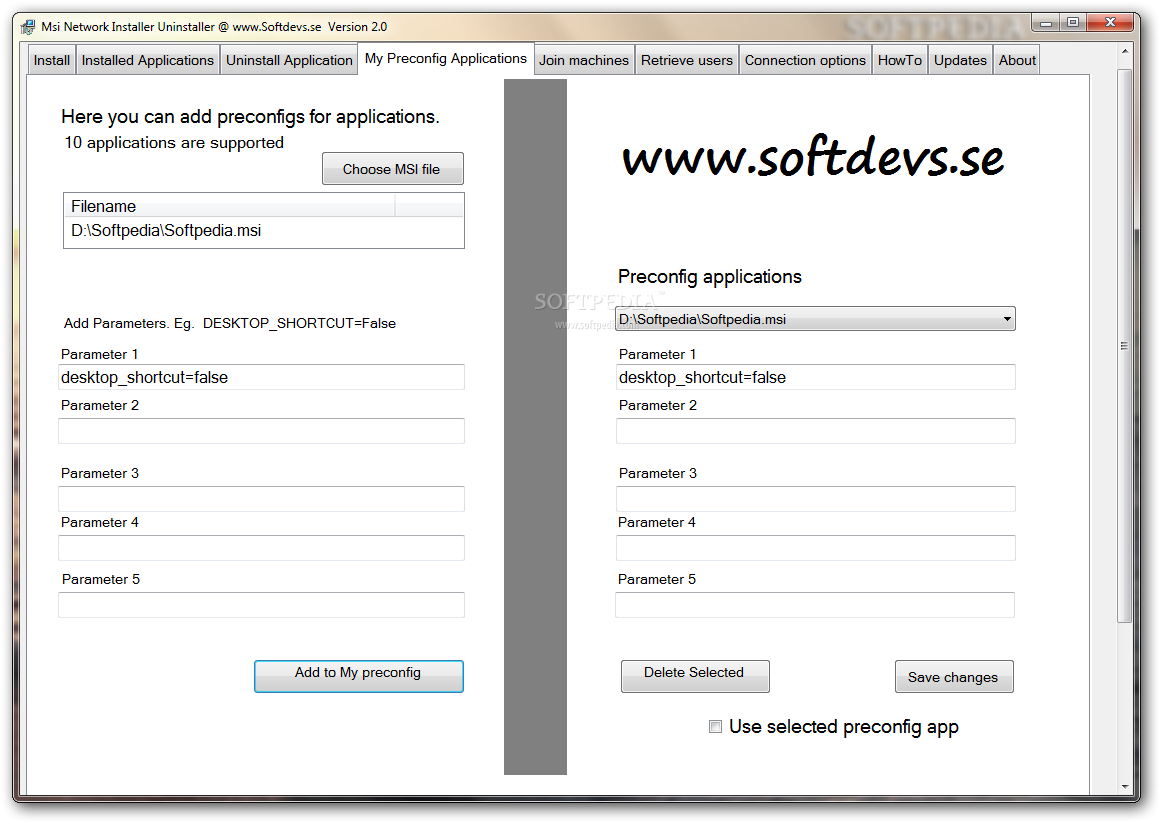The height and width of the screenshot is (823, 1161).
Task: Open the HowTo tab
Action: tap(900, 60)
